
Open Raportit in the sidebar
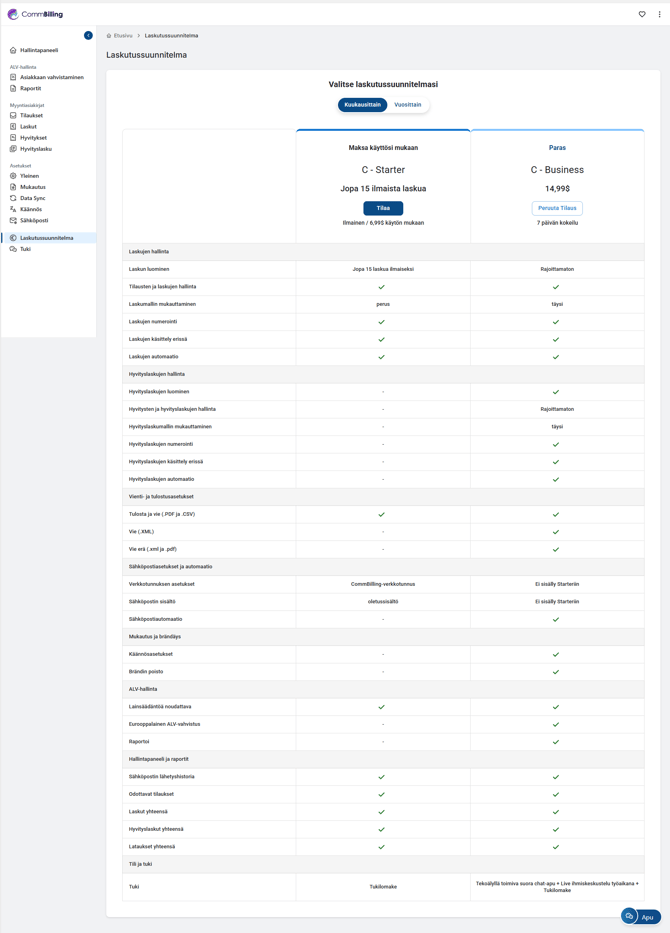coord(31,88)
